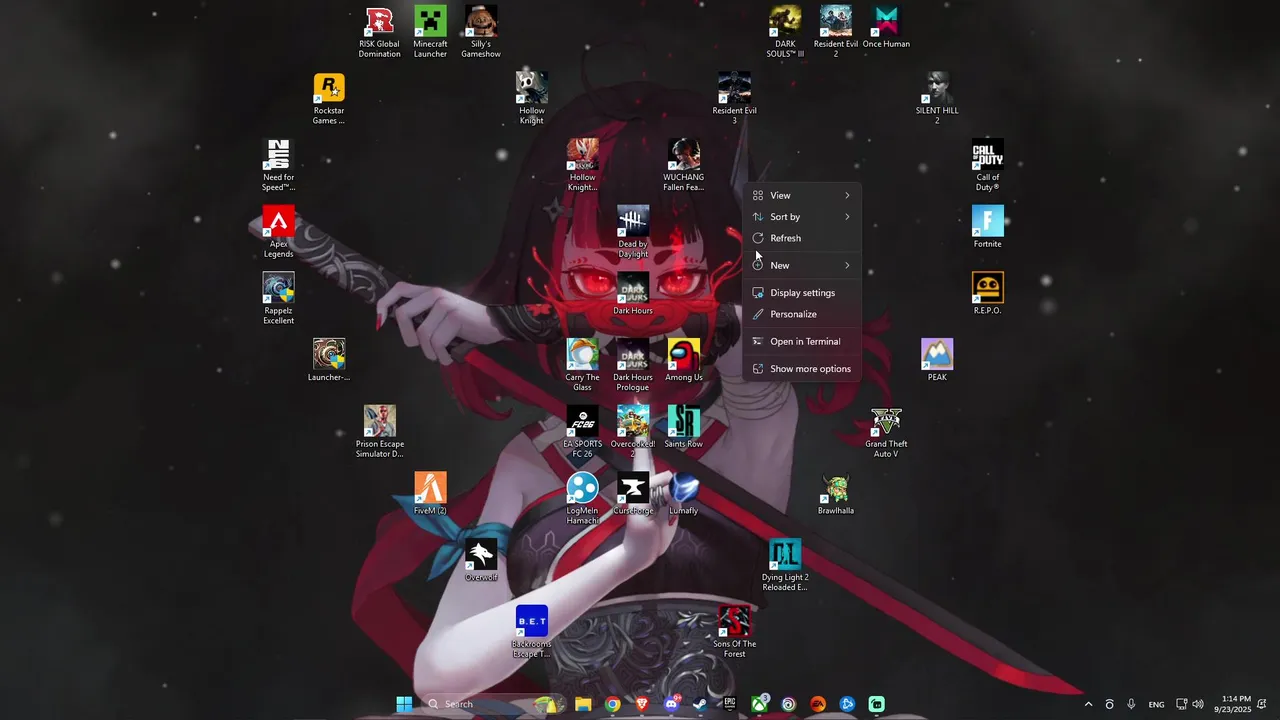Open Brave browser from the taskbar

(642, 704)
